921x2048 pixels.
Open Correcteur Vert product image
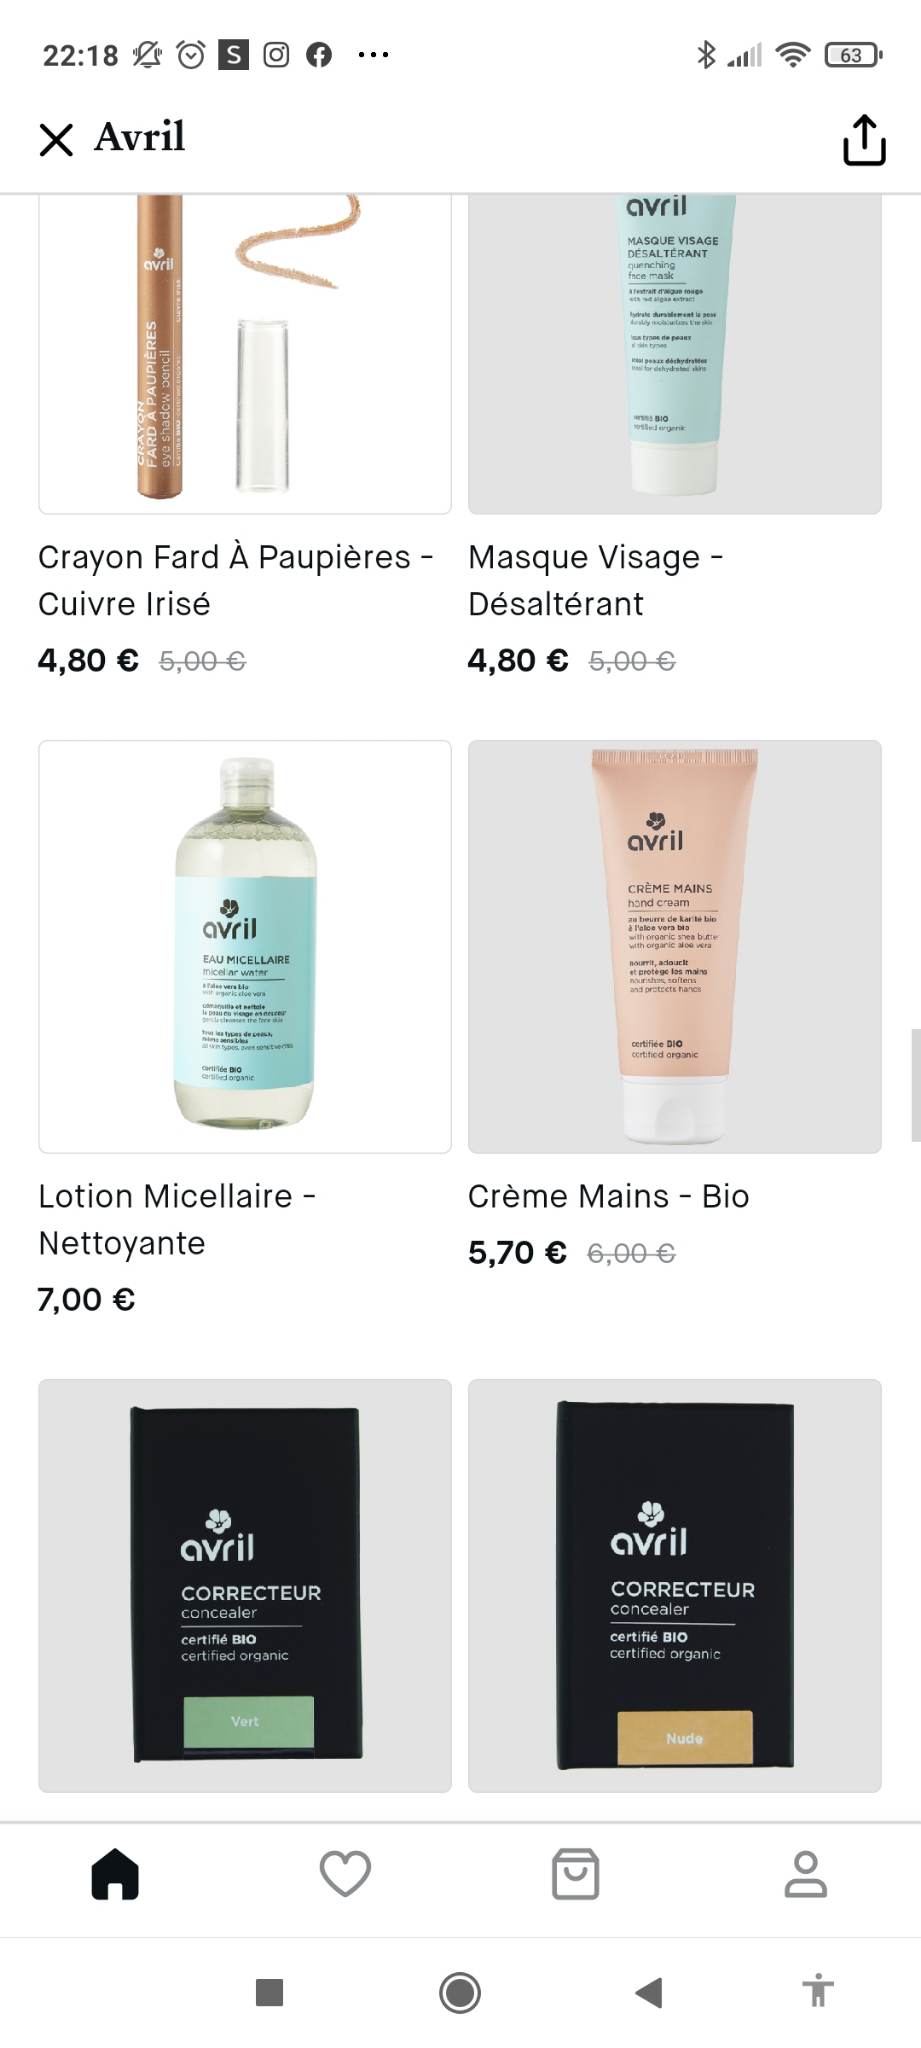coord(245,1585)
